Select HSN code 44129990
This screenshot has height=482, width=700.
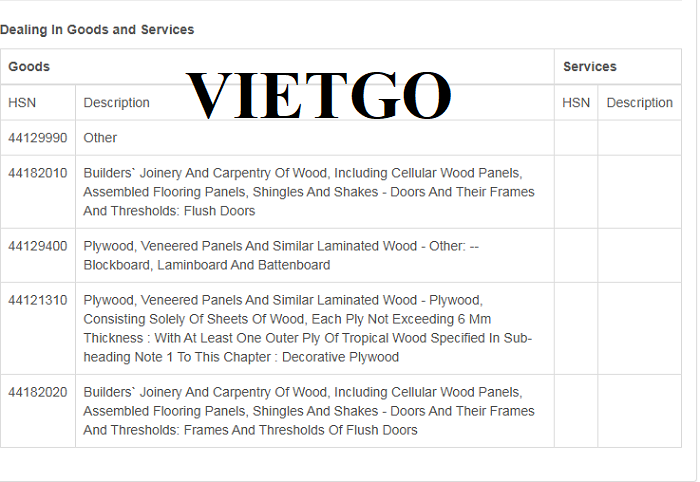pos(38,138)
